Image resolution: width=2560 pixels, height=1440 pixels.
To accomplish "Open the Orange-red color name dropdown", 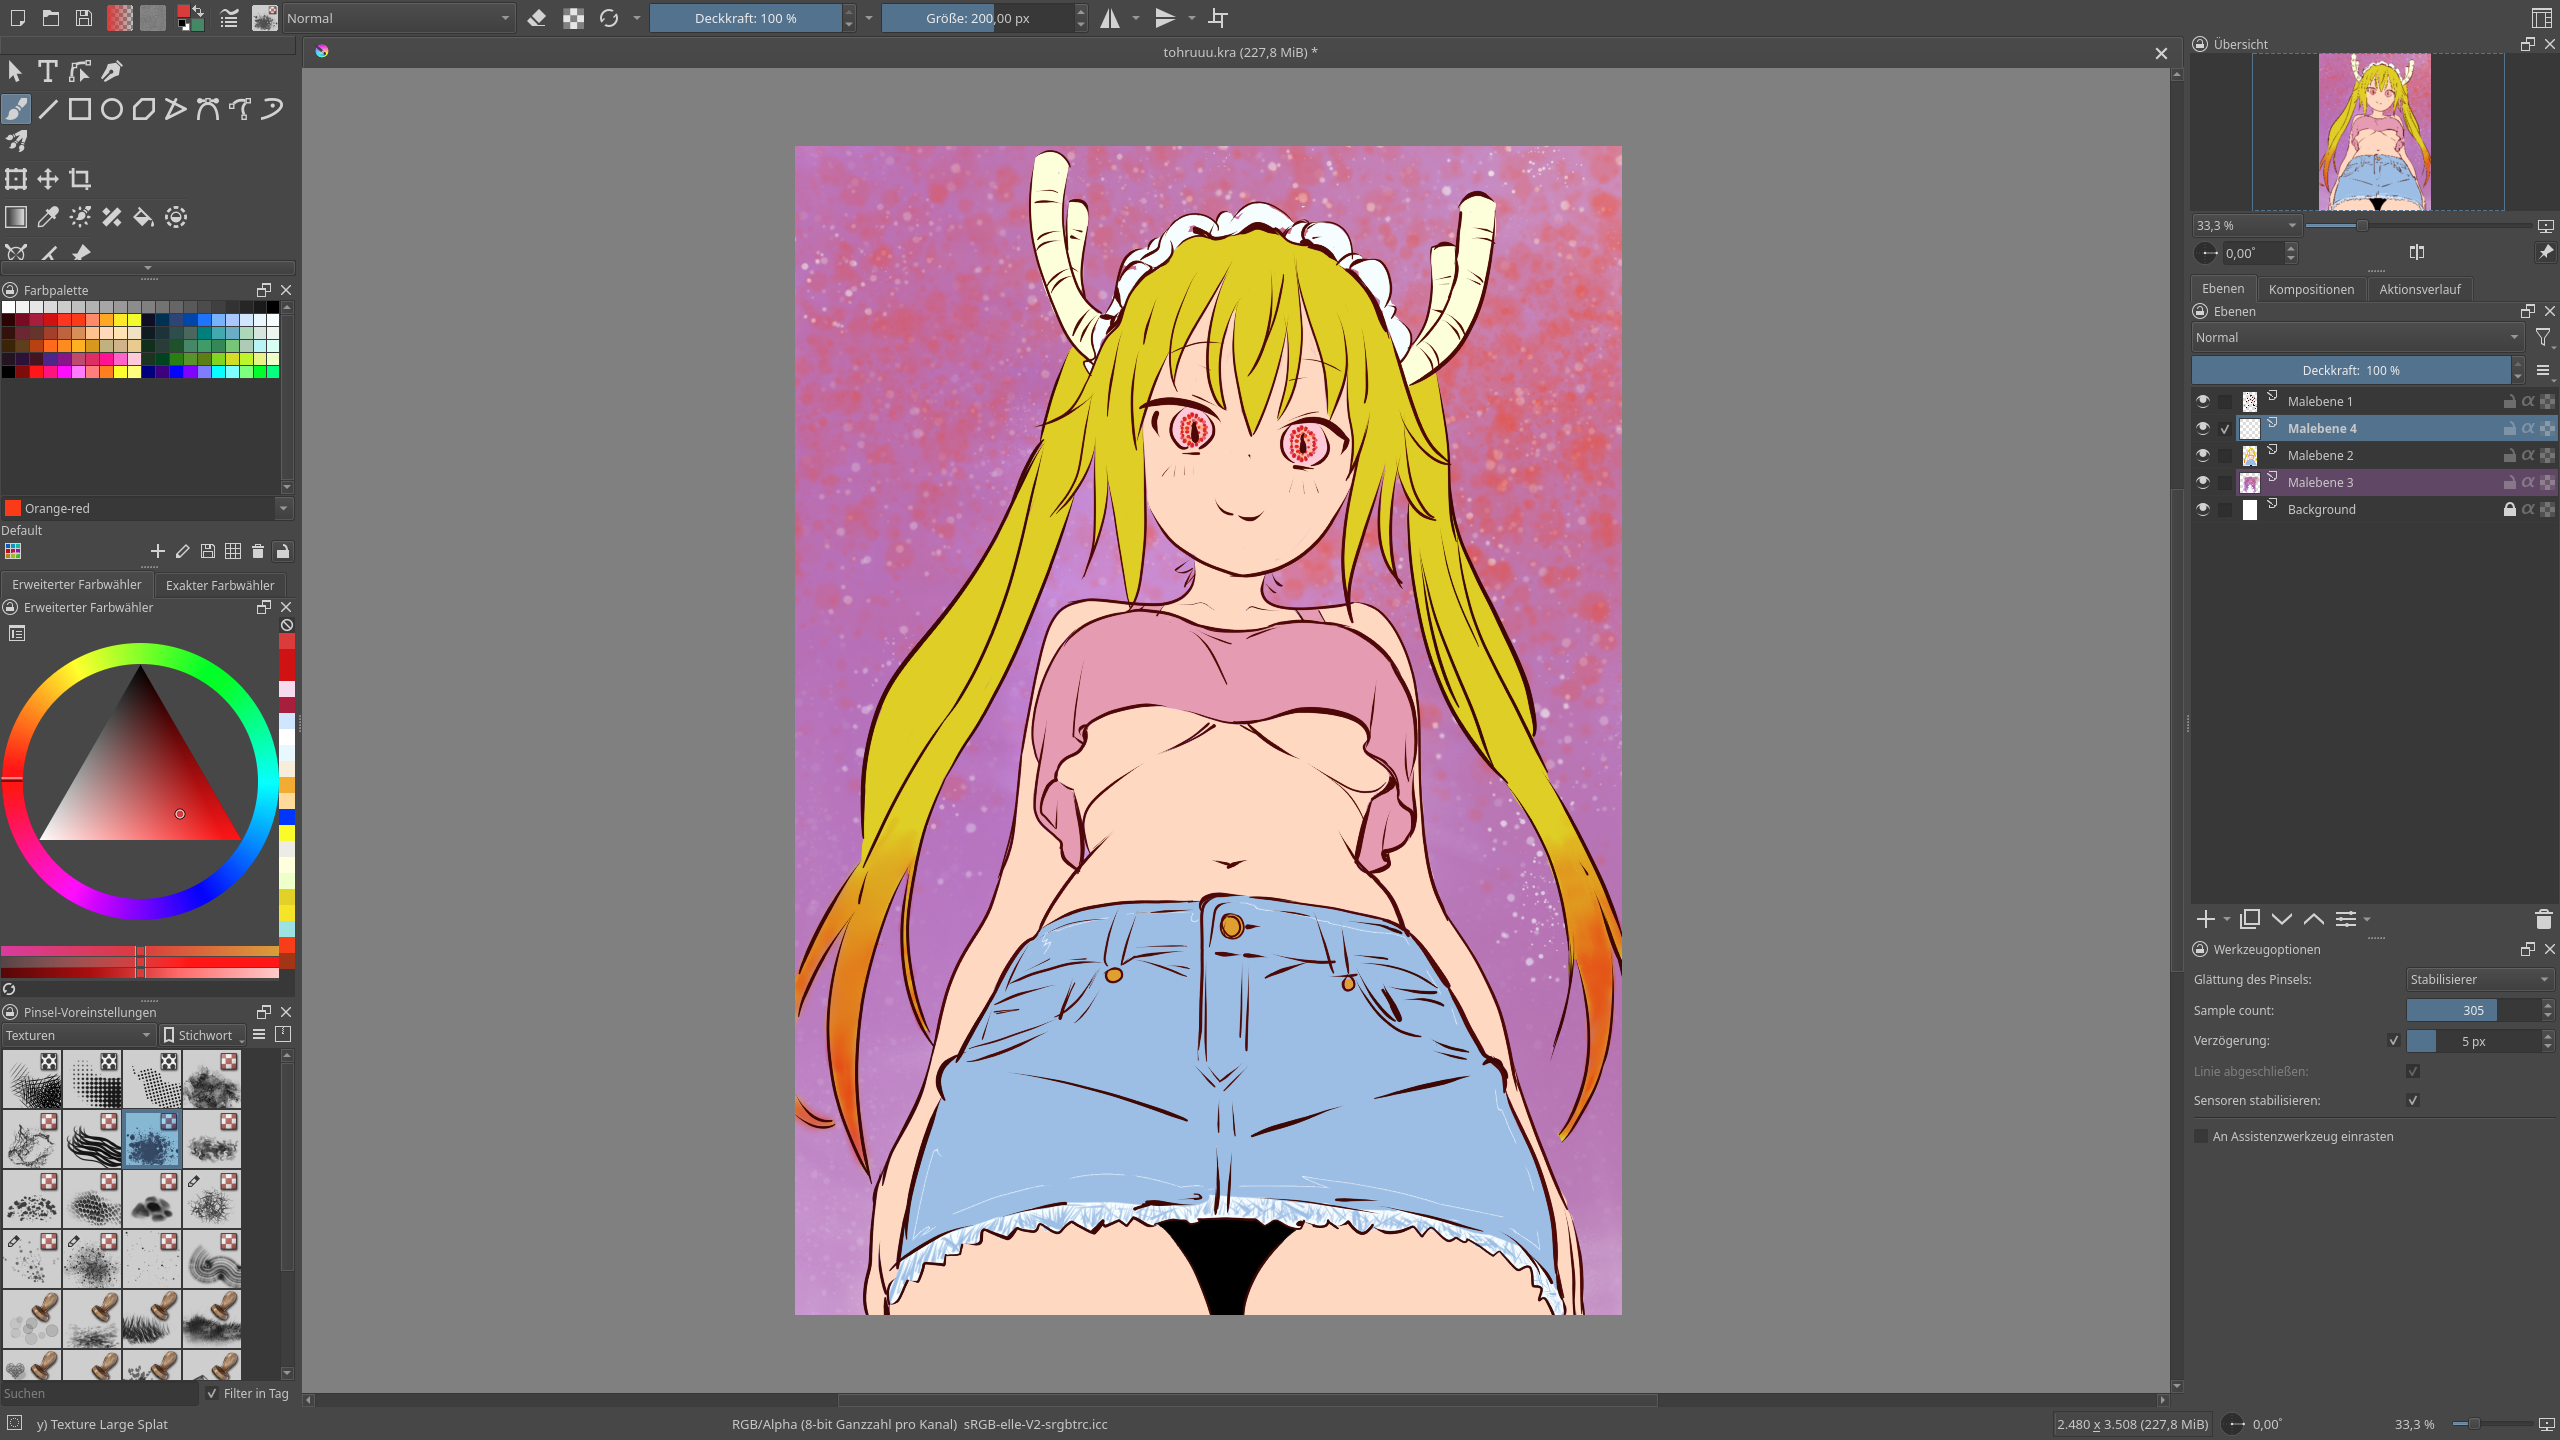I will (147, 508).
